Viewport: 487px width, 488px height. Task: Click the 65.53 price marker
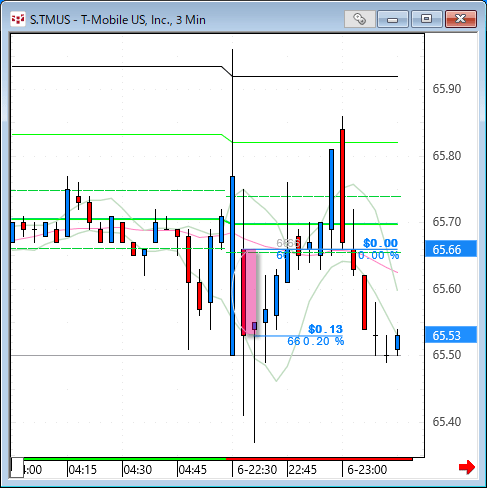coord(451,335)
